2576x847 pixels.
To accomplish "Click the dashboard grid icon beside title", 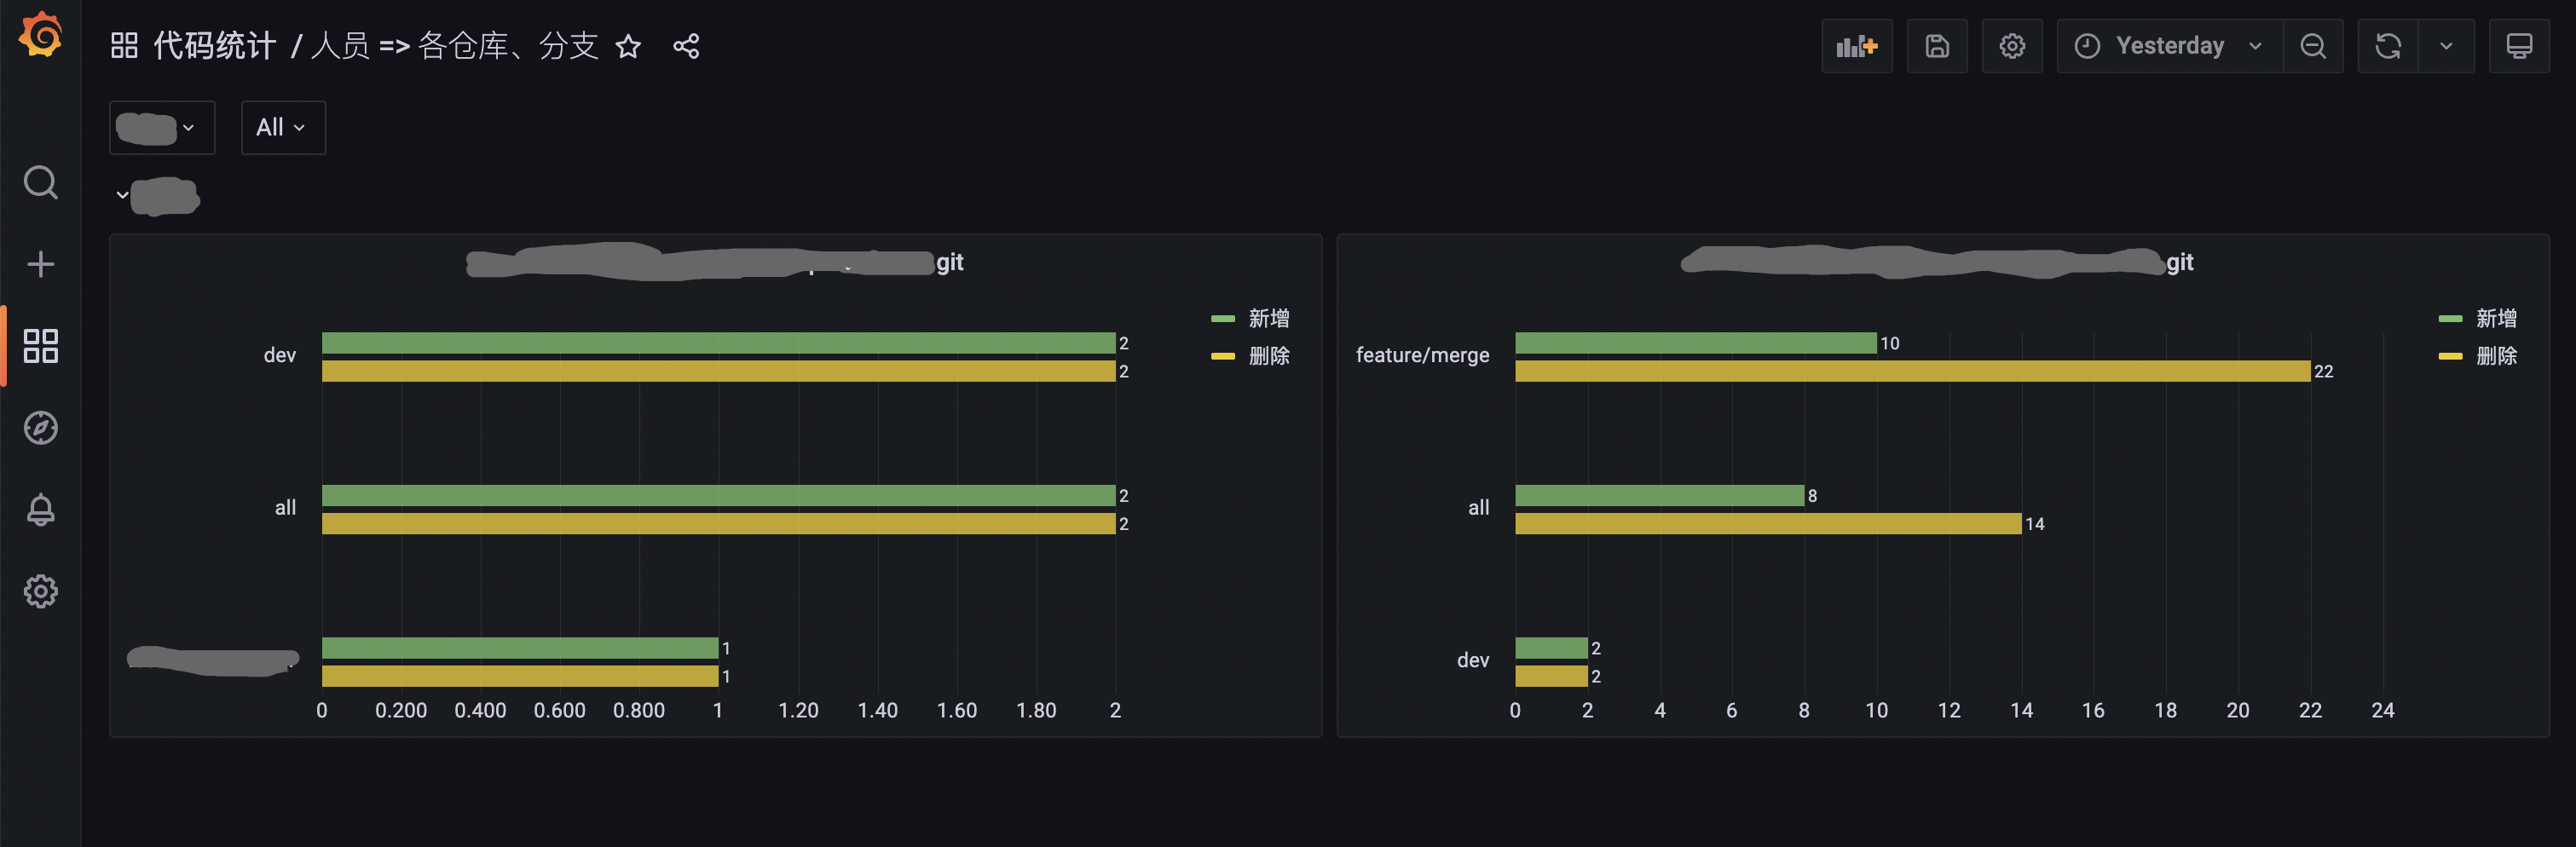I will pyautogui.click(x=124, y=46).
